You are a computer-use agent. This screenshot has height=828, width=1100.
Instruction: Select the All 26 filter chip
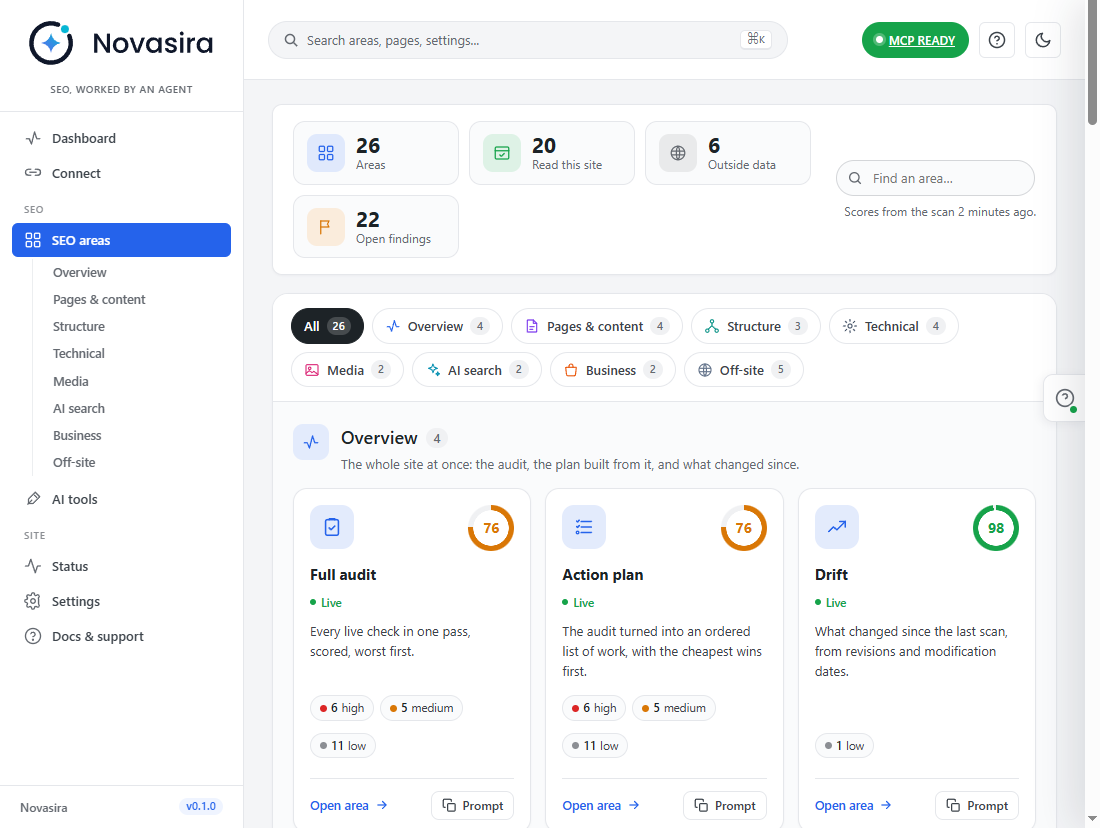(x=327, y=326)
